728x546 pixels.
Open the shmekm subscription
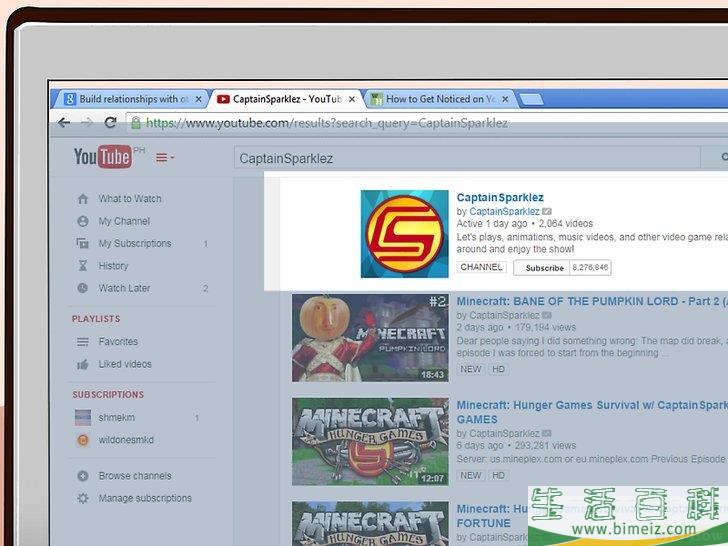tap(117, 417)
